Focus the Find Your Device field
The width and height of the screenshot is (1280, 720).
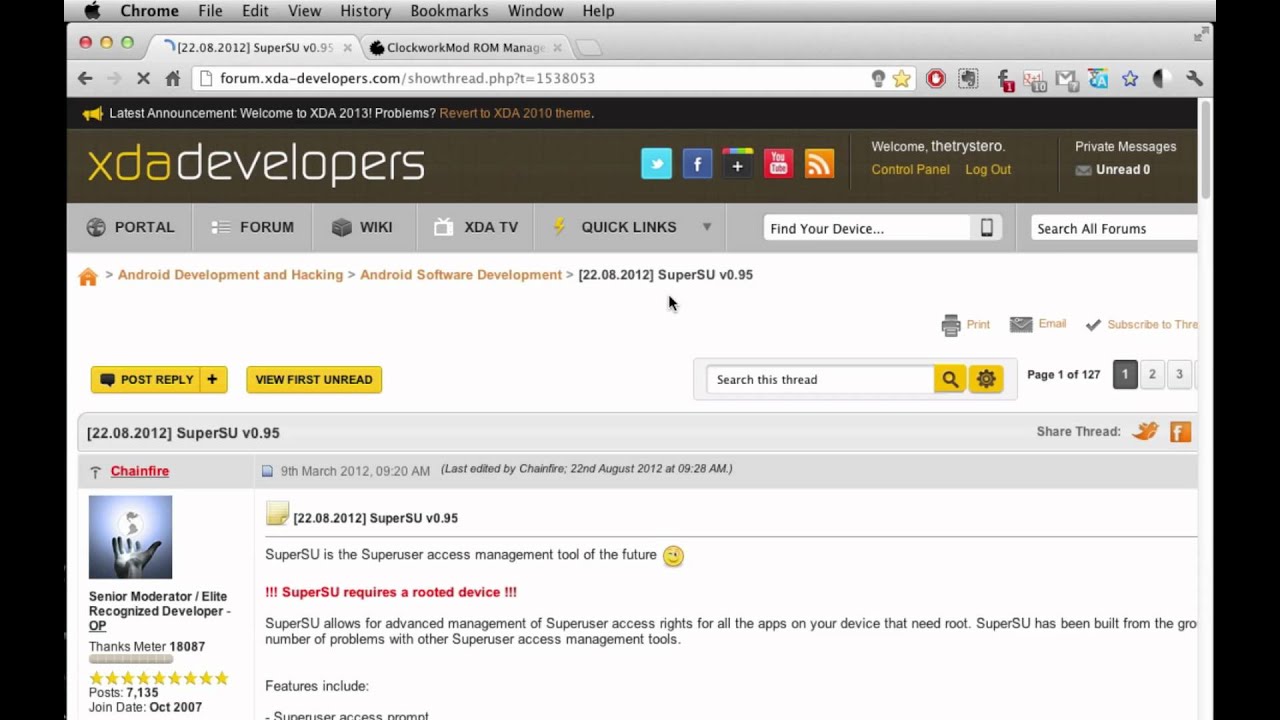pos(866,228)
